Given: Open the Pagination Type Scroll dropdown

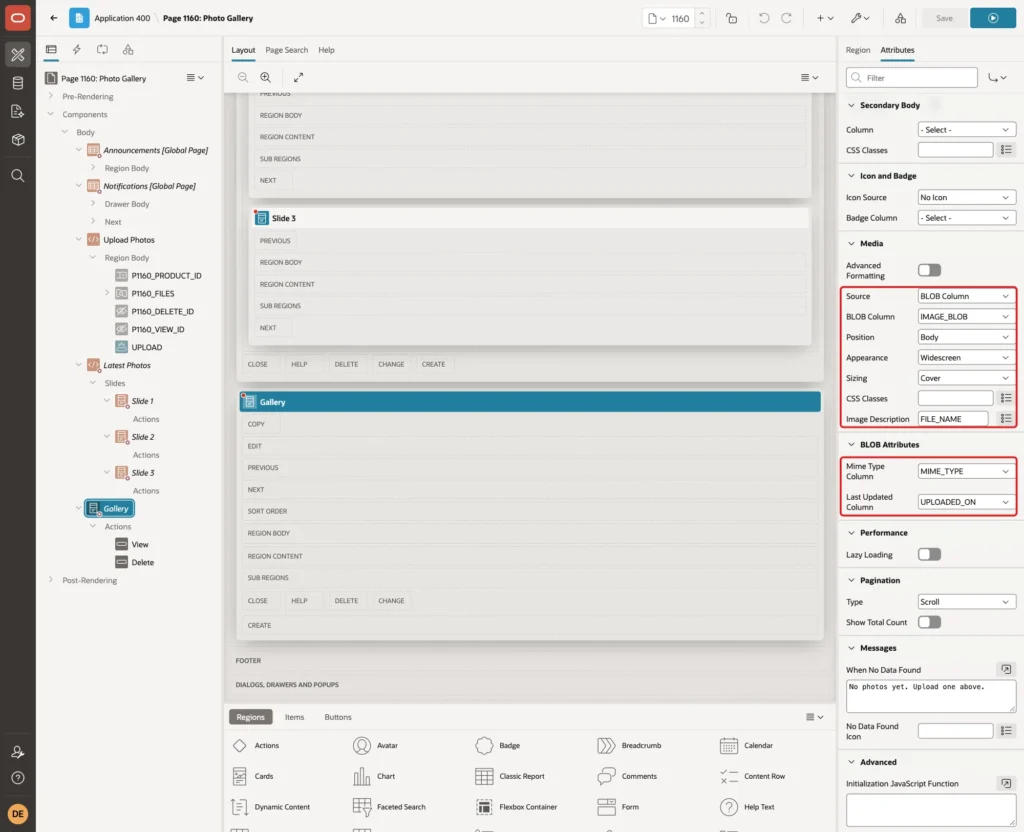Looking at the screenshot, I should (966, 602).
